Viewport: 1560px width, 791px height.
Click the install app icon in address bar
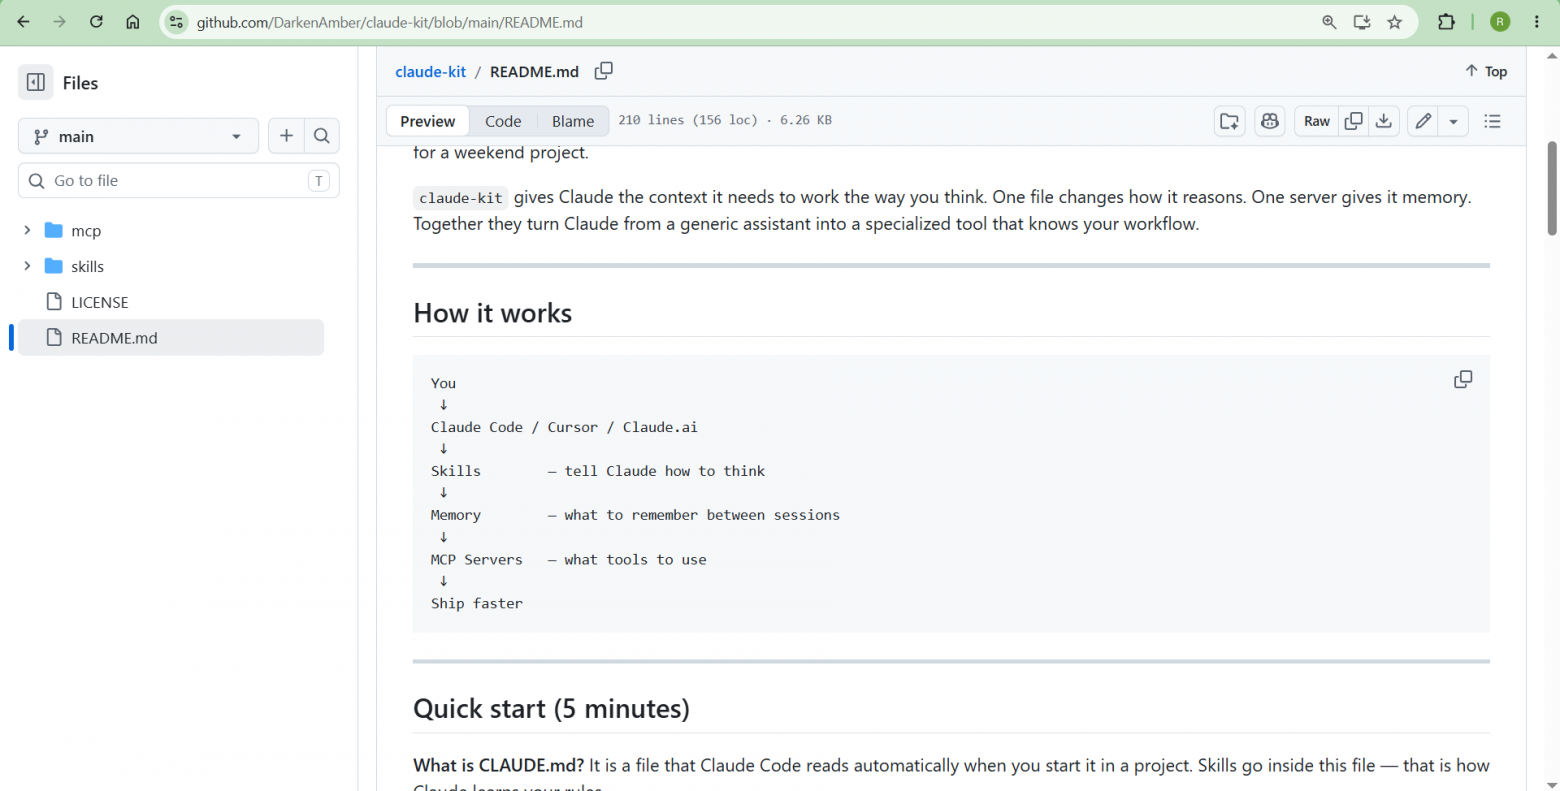[x=1362, y=22]
